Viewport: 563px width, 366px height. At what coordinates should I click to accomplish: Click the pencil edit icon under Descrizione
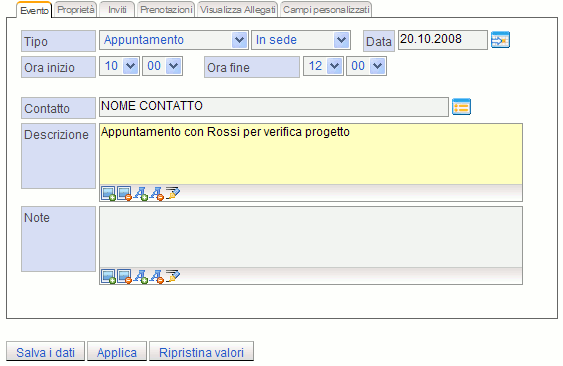(173, 193)
